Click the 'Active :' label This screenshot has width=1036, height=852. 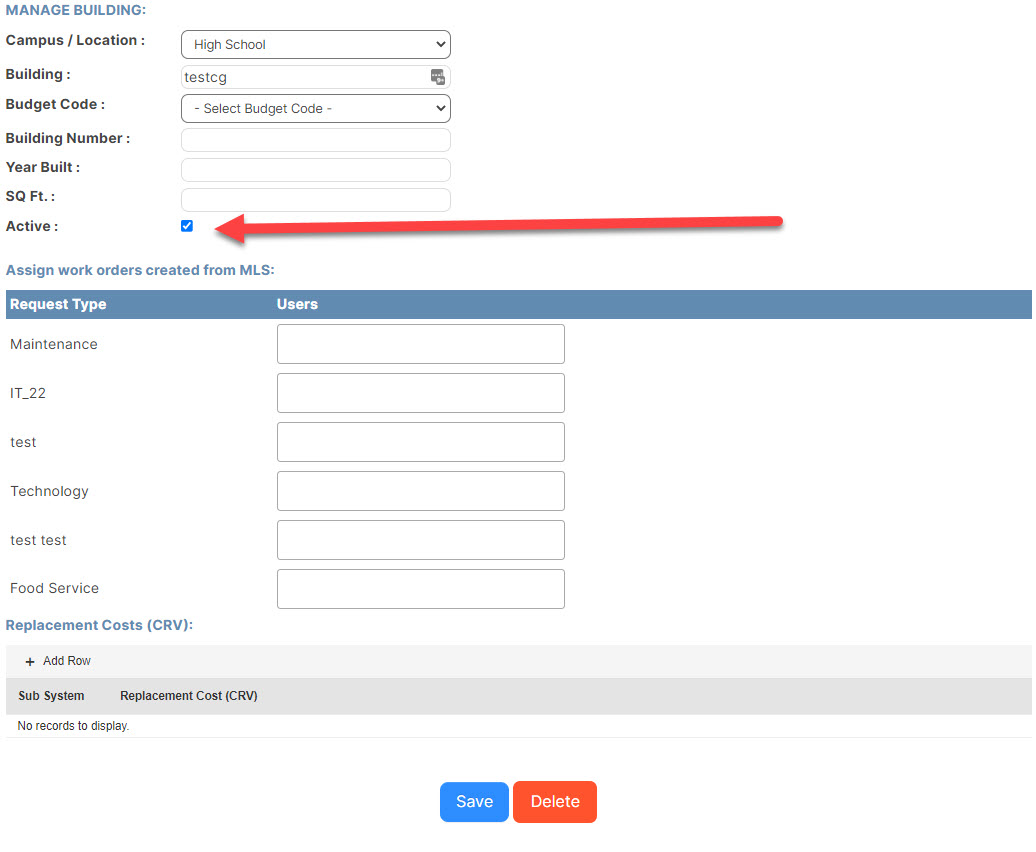tap(32, 226)
